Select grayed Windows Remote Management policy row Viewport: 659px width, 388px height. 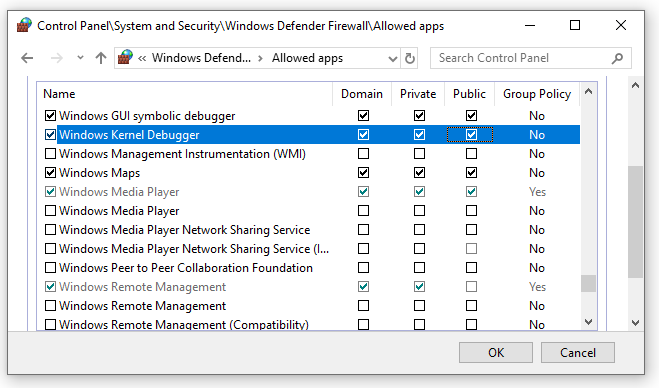pos(142,287)
